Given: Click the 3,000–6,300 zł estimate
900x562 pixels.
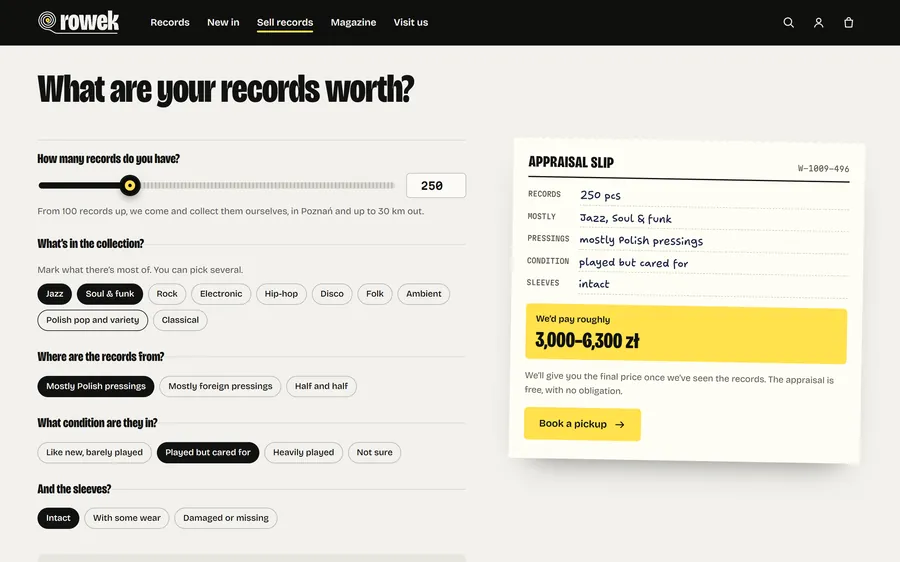Looking at the screenshot, I should [587, 340].
